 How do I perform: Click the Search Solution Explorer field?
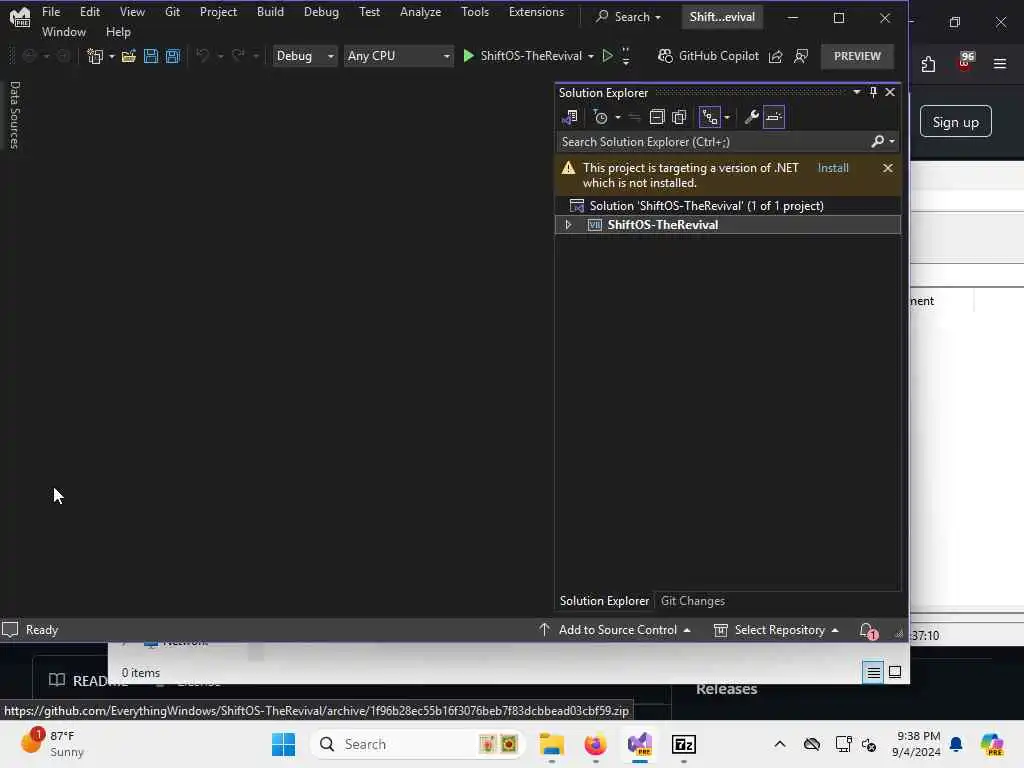712,142
